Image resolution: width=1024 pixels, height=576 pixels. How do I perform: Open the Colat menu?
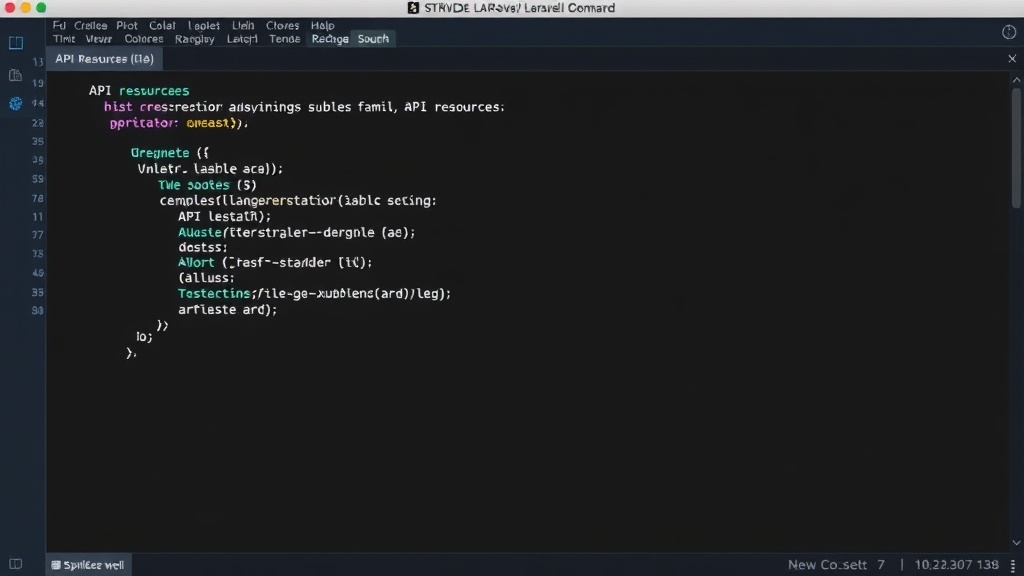(162, 25)
